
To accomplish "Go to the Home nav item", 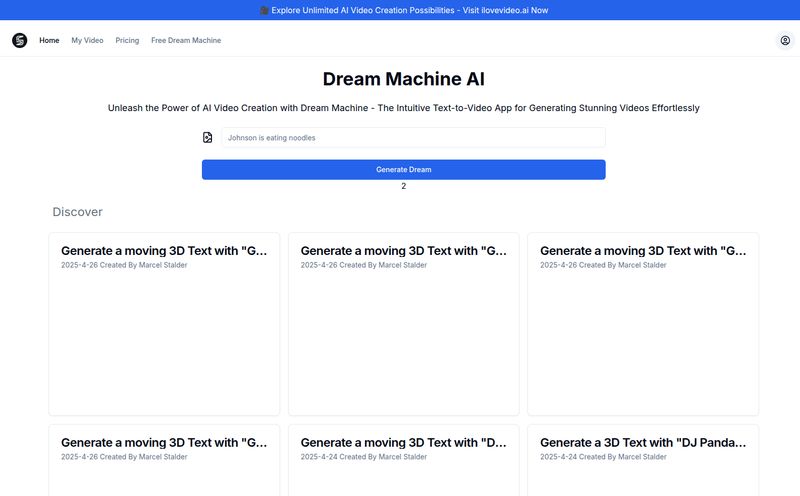I will [x=49, y=40].
